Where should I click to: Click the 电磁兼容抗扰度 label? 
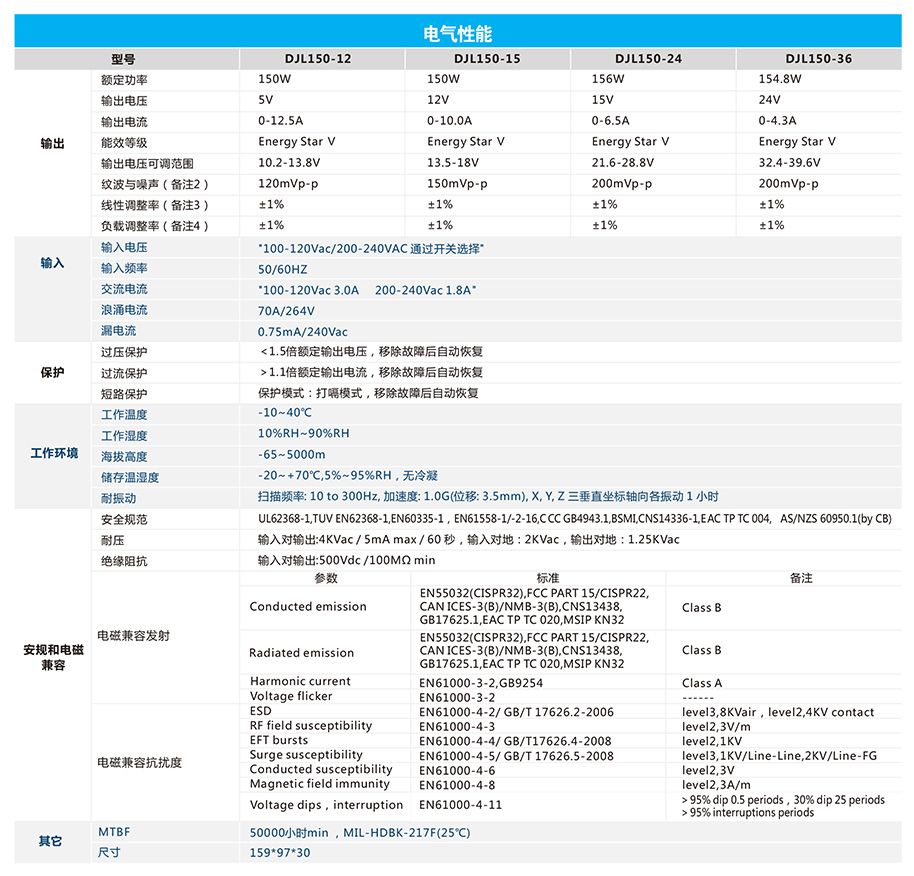[x=139, y=762]
